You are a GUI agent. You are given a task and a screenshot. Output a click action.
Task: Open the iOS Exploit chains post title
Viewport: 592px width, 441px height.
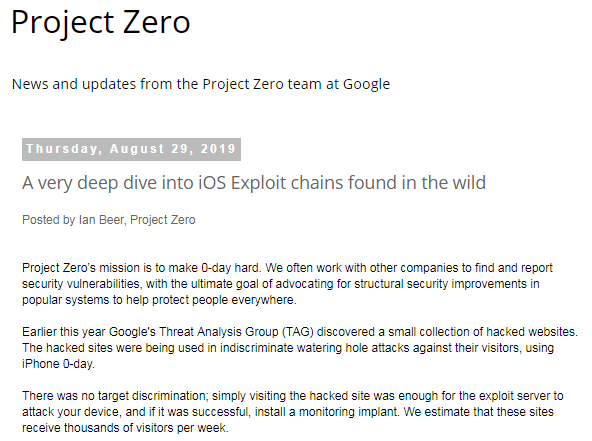pos(254,183)
